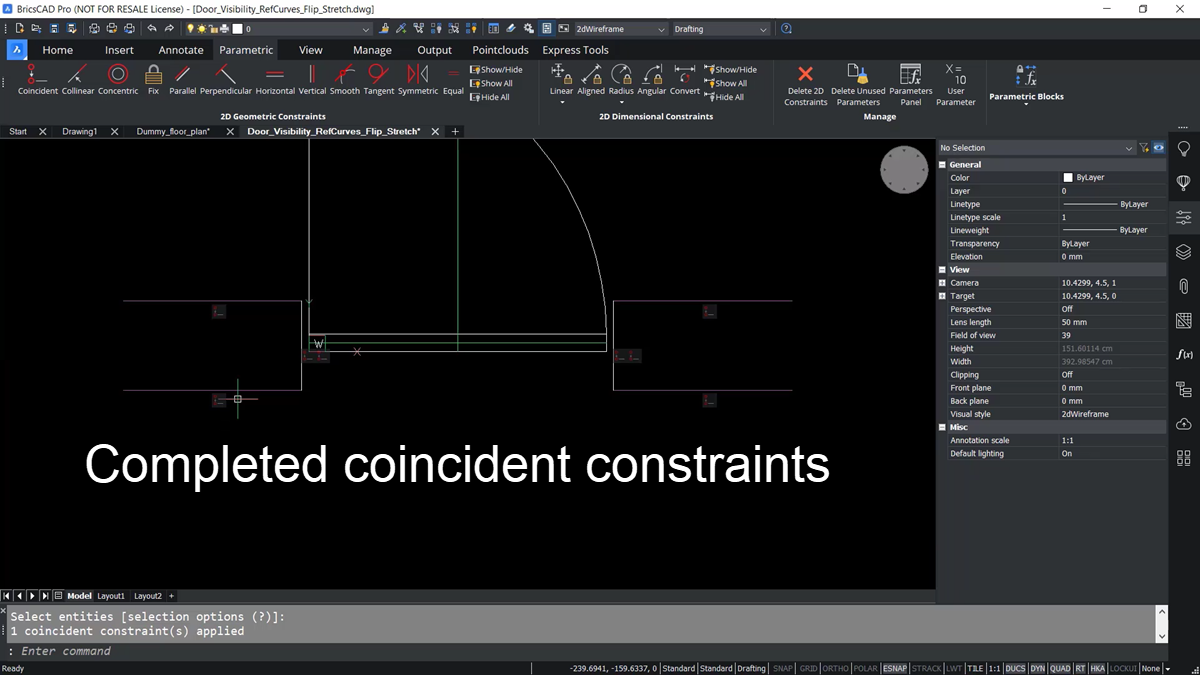1200x675 pixels.
Task: Click the ByLayer color swatch
Action: (1068, 177)
